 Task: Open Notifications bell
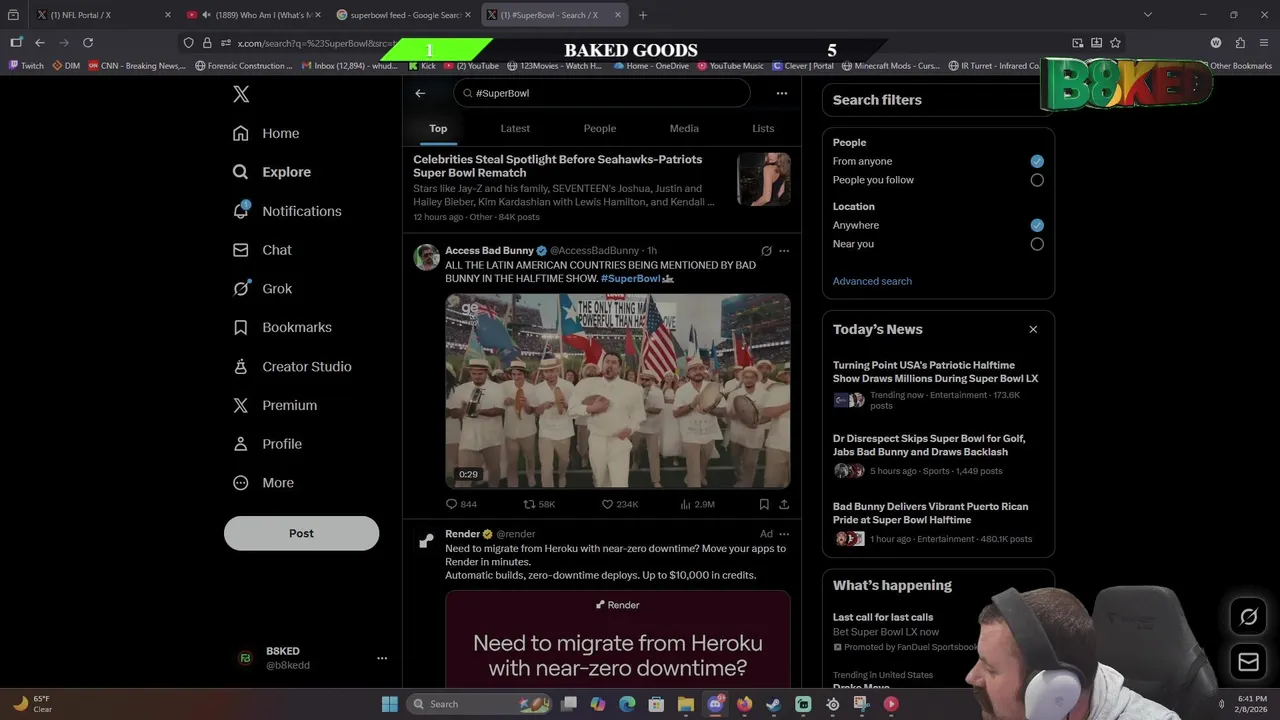pos(287,211)
